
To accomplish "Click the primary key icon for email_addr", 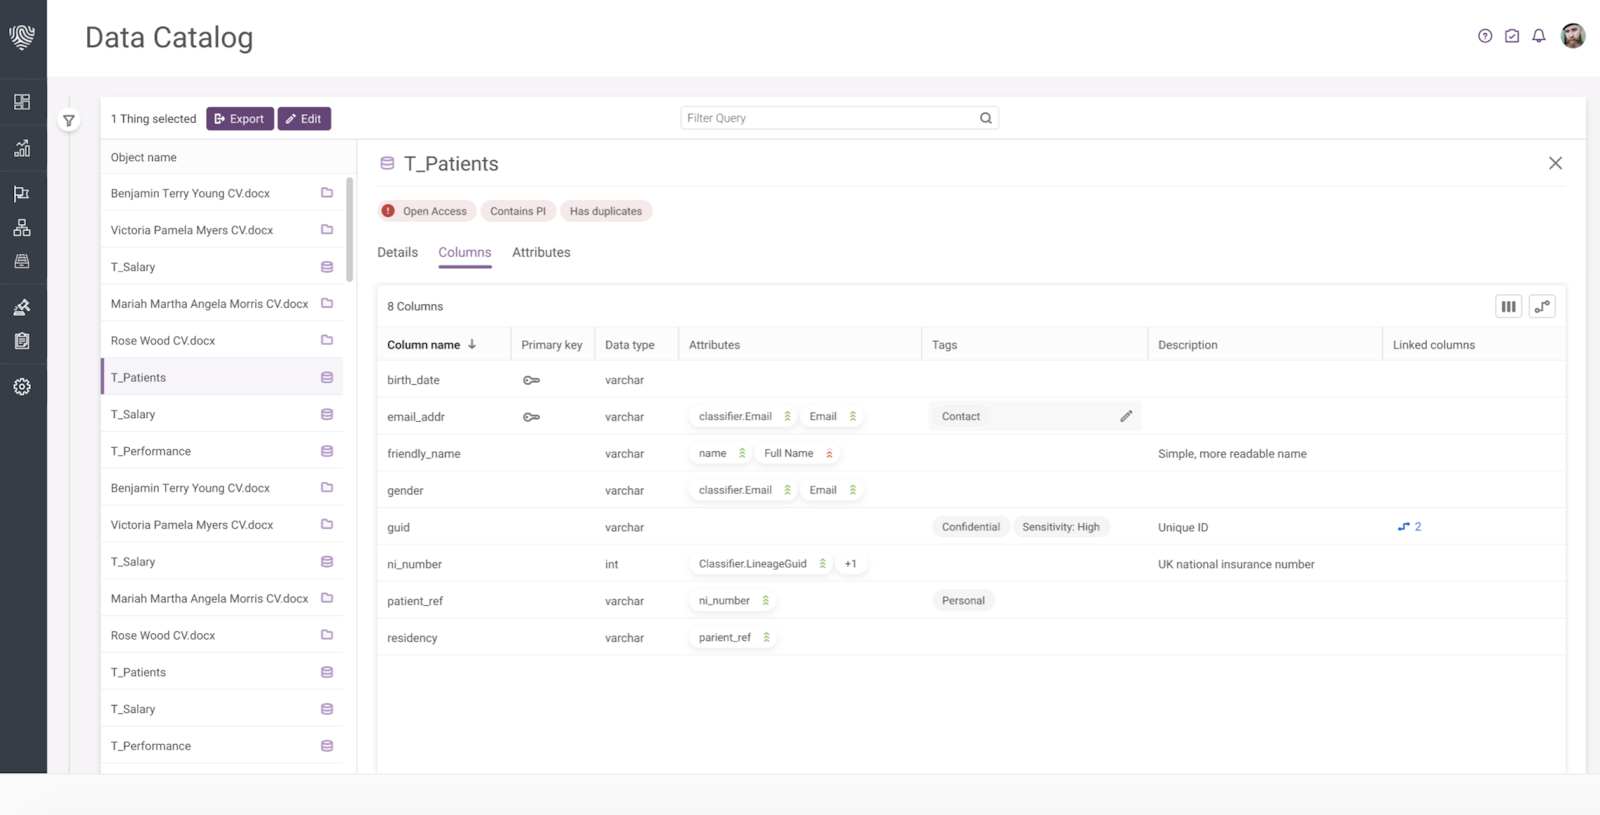I will point(531,417).
